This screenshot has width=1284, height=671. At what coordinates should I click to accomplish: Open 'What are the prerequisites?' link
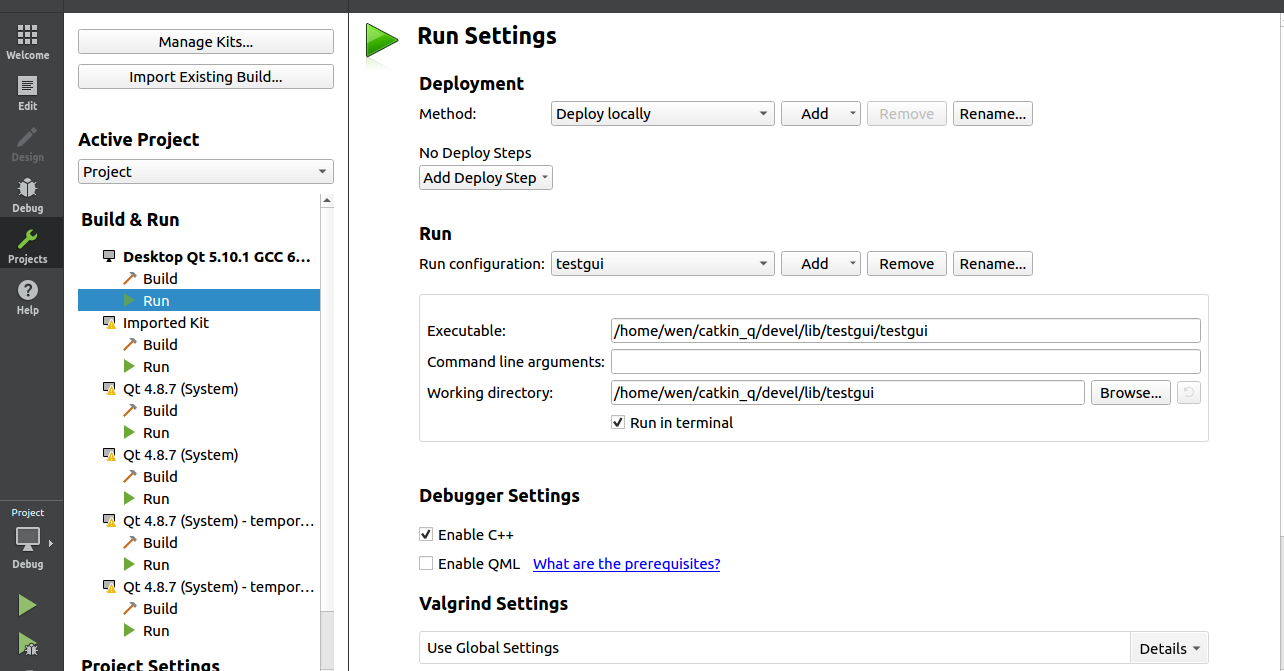[627, 564]
